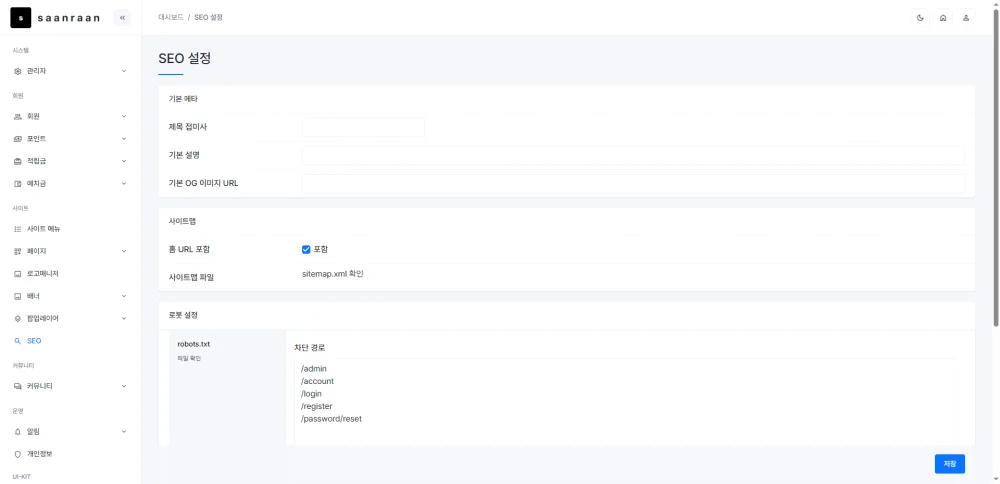Expand the 회원 menu chevron
The height and width of the screenshot is (484, 1000).
click(x=124, y=117)
